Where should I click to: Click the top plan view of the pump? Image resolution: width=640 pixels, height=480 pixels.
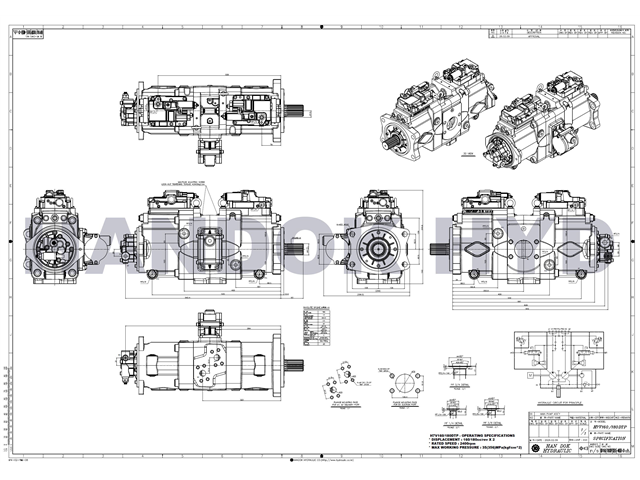pos(215,115)
